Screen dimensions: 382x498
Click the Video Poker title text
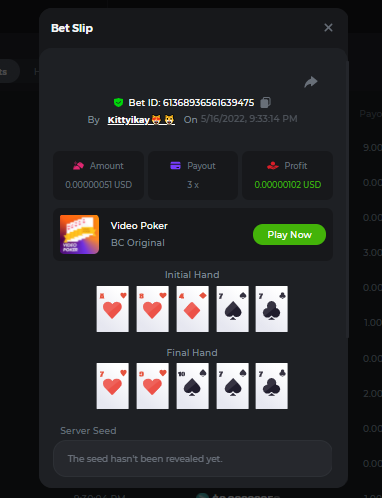click(x=139, y=226)
